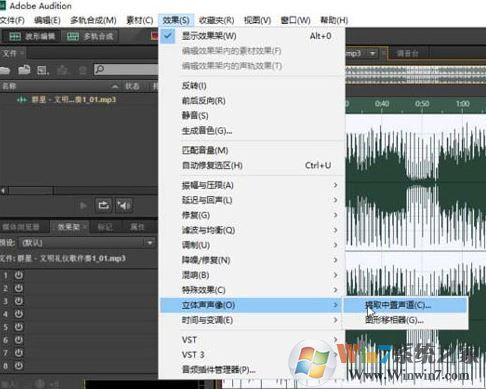486x389 pixels.
Task: Toggle power for effect slot 8
Action: [19, 366]
